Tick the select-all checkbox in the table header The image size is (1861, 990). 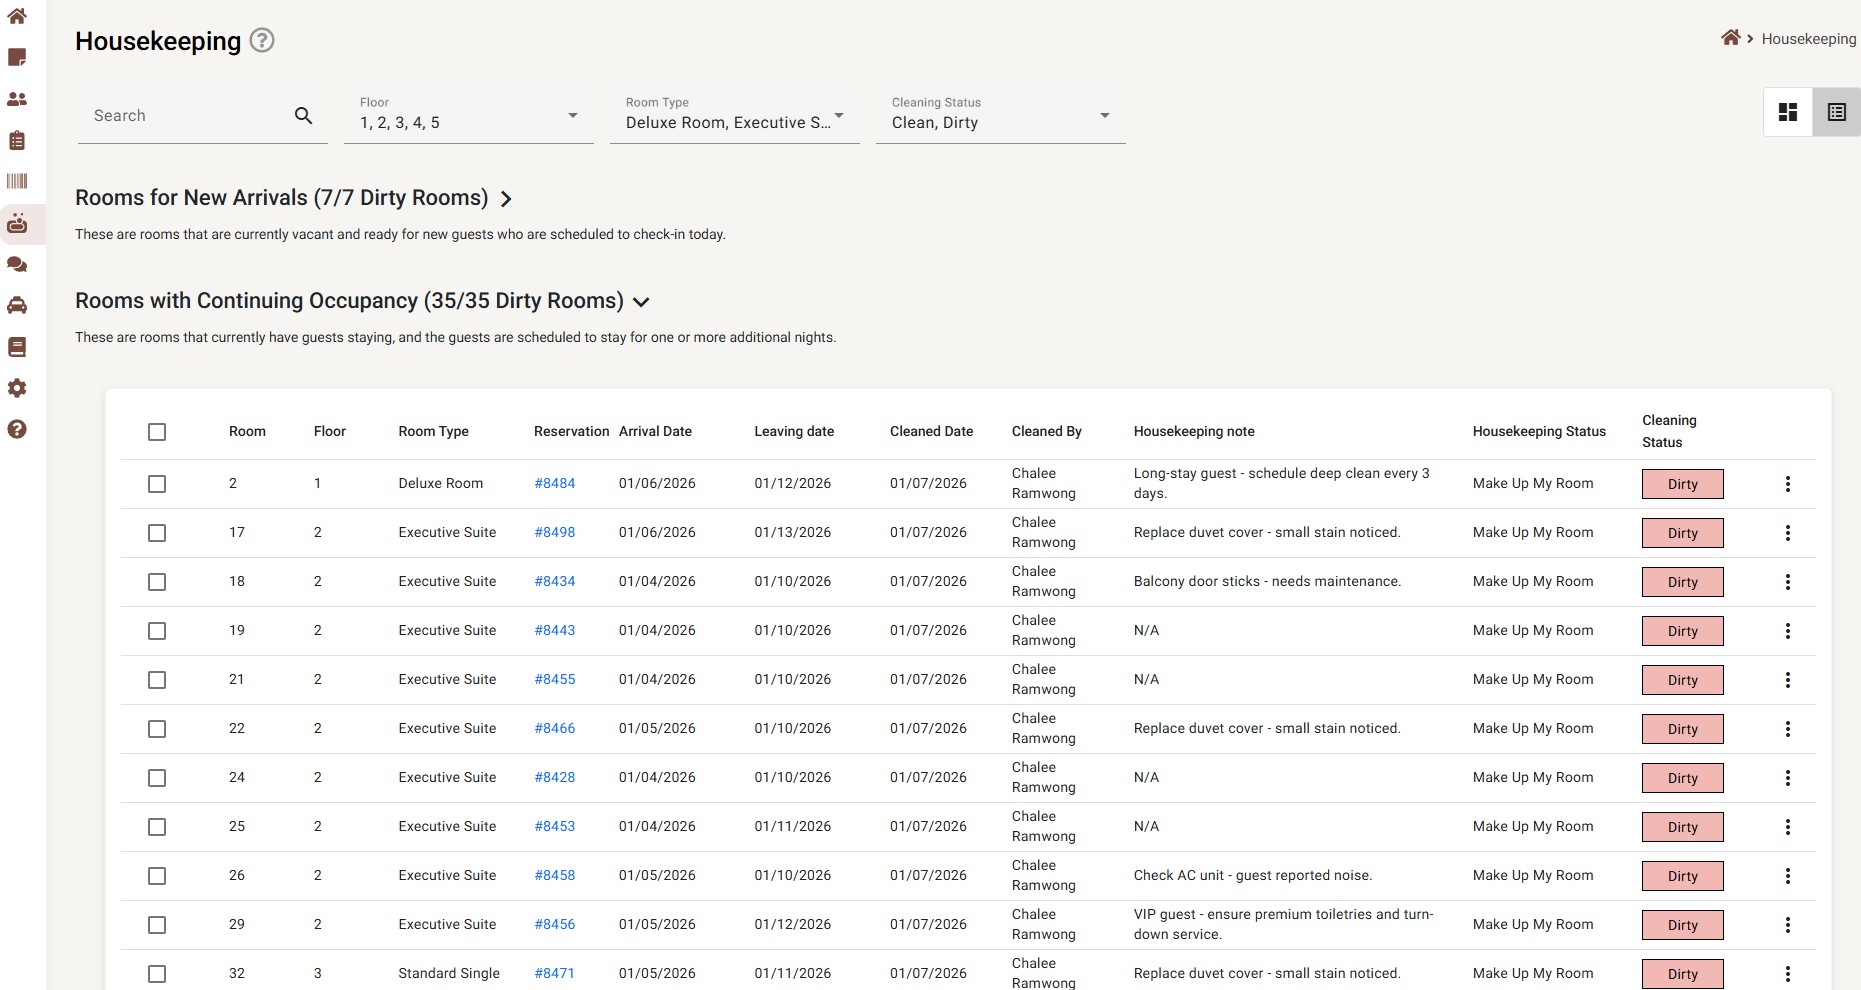pyautogui.click(x=157, y=432)
